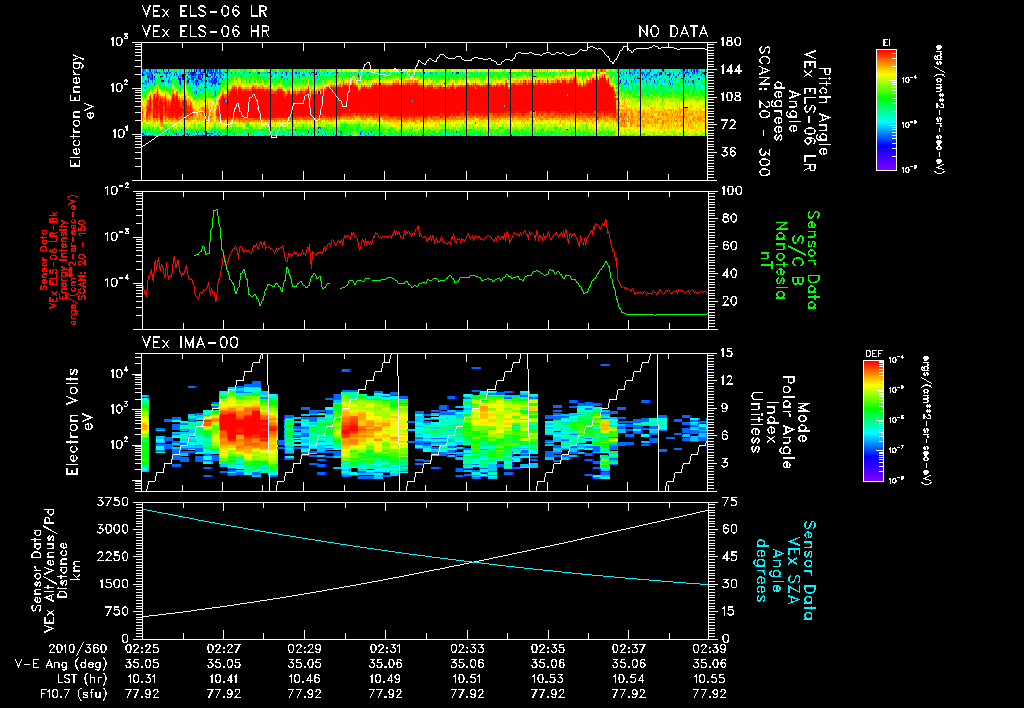Click the 750 altitude axis tick

116,611
